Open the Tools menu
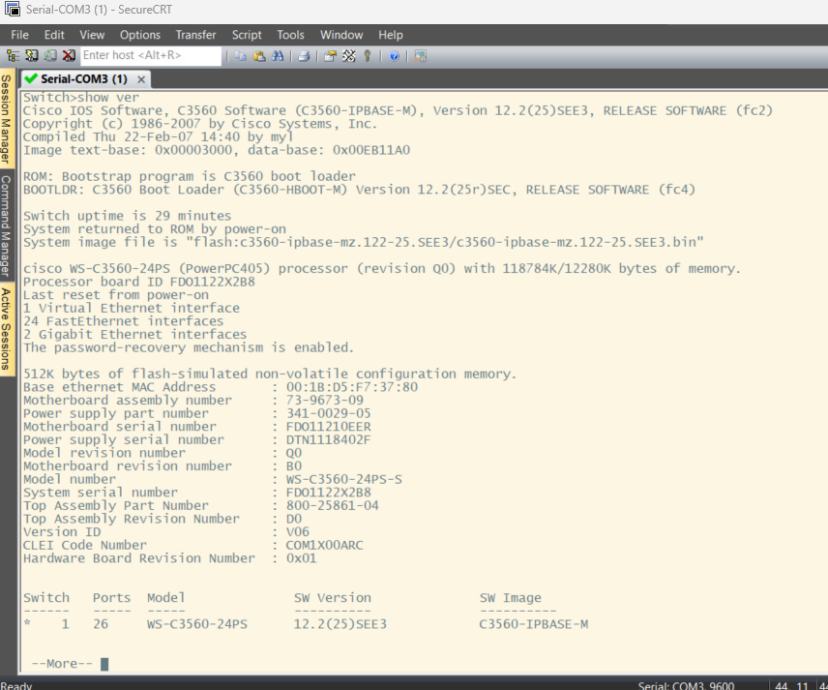This screenshot has height=690, width=828. click(290, 35)
